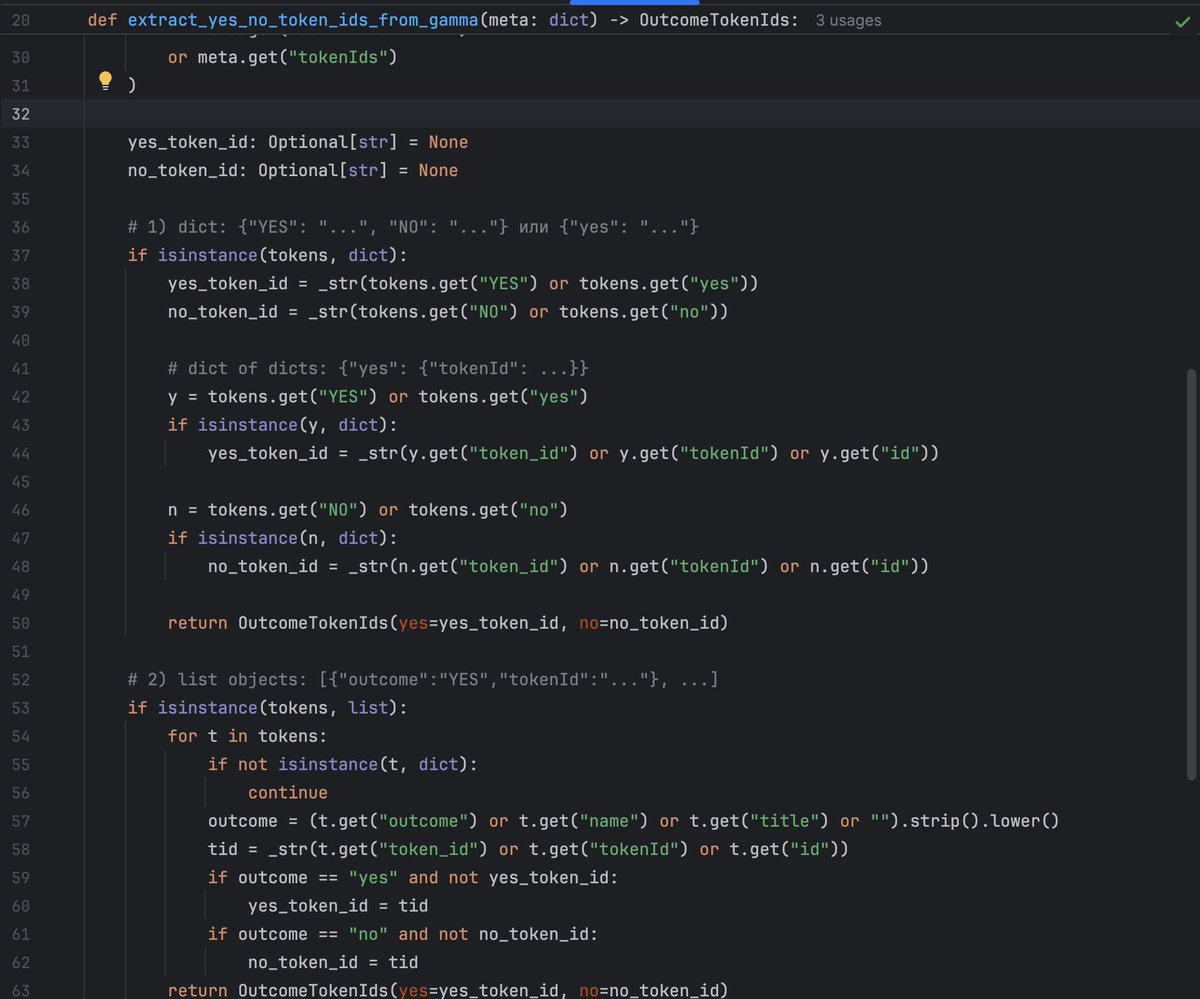Click the return statement on line 50
The image size is (1200, 999).
197,622
